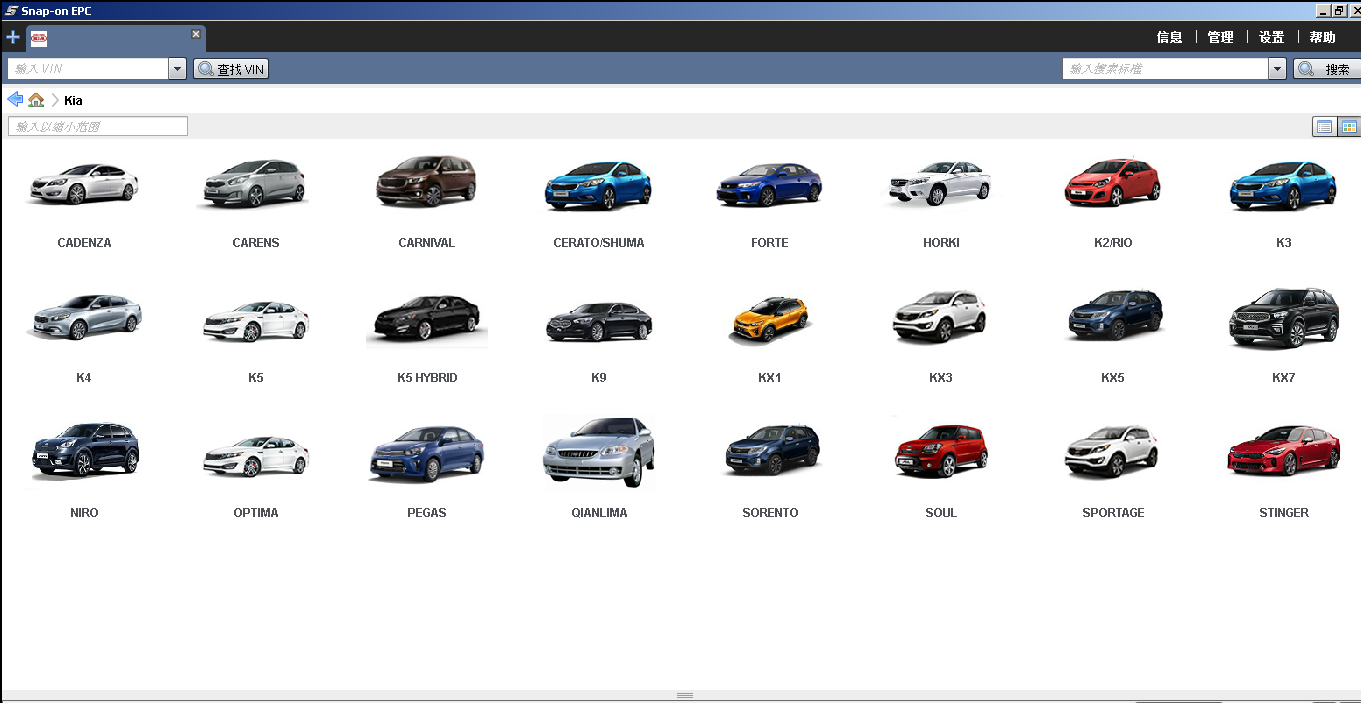Image resolution: width=1361 pixels, height=703 pixels.
Task: Expand the search criteria dropdown arrow
Action: (x=1277, y=69)
